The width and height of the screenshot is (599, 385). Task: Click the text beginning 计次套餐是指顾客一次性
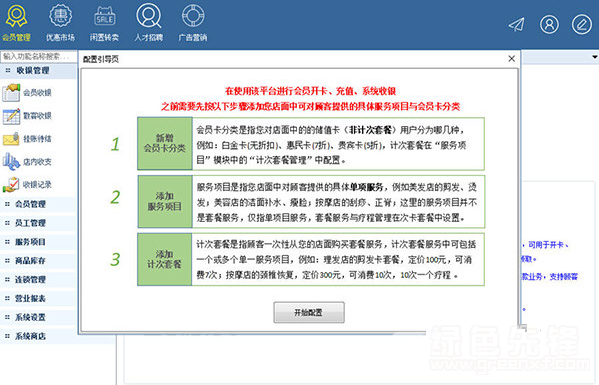[336, 260]
